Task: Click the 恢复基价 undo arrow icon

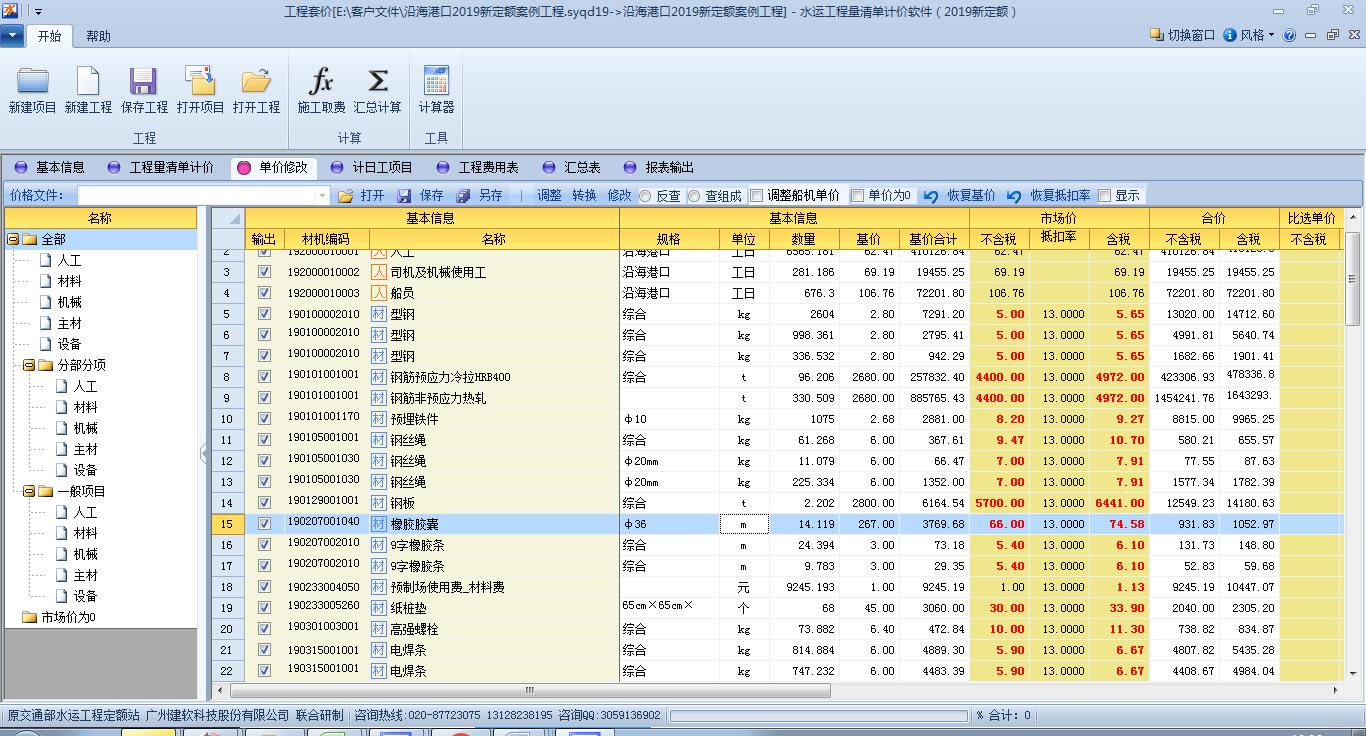Action: tap(931, 196)
